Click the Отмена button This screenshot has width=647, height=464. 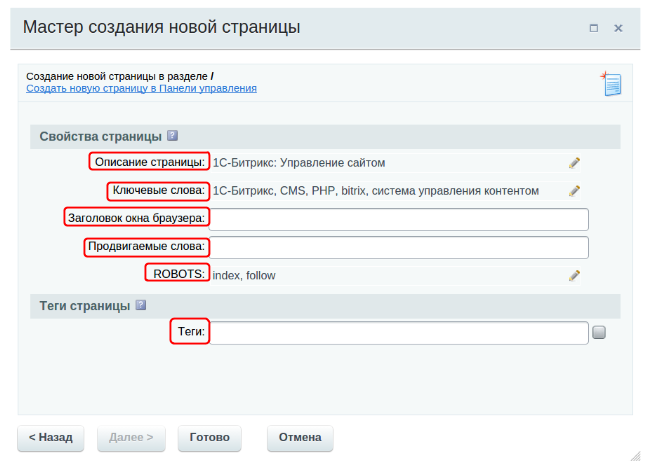(x=300, y=437)
